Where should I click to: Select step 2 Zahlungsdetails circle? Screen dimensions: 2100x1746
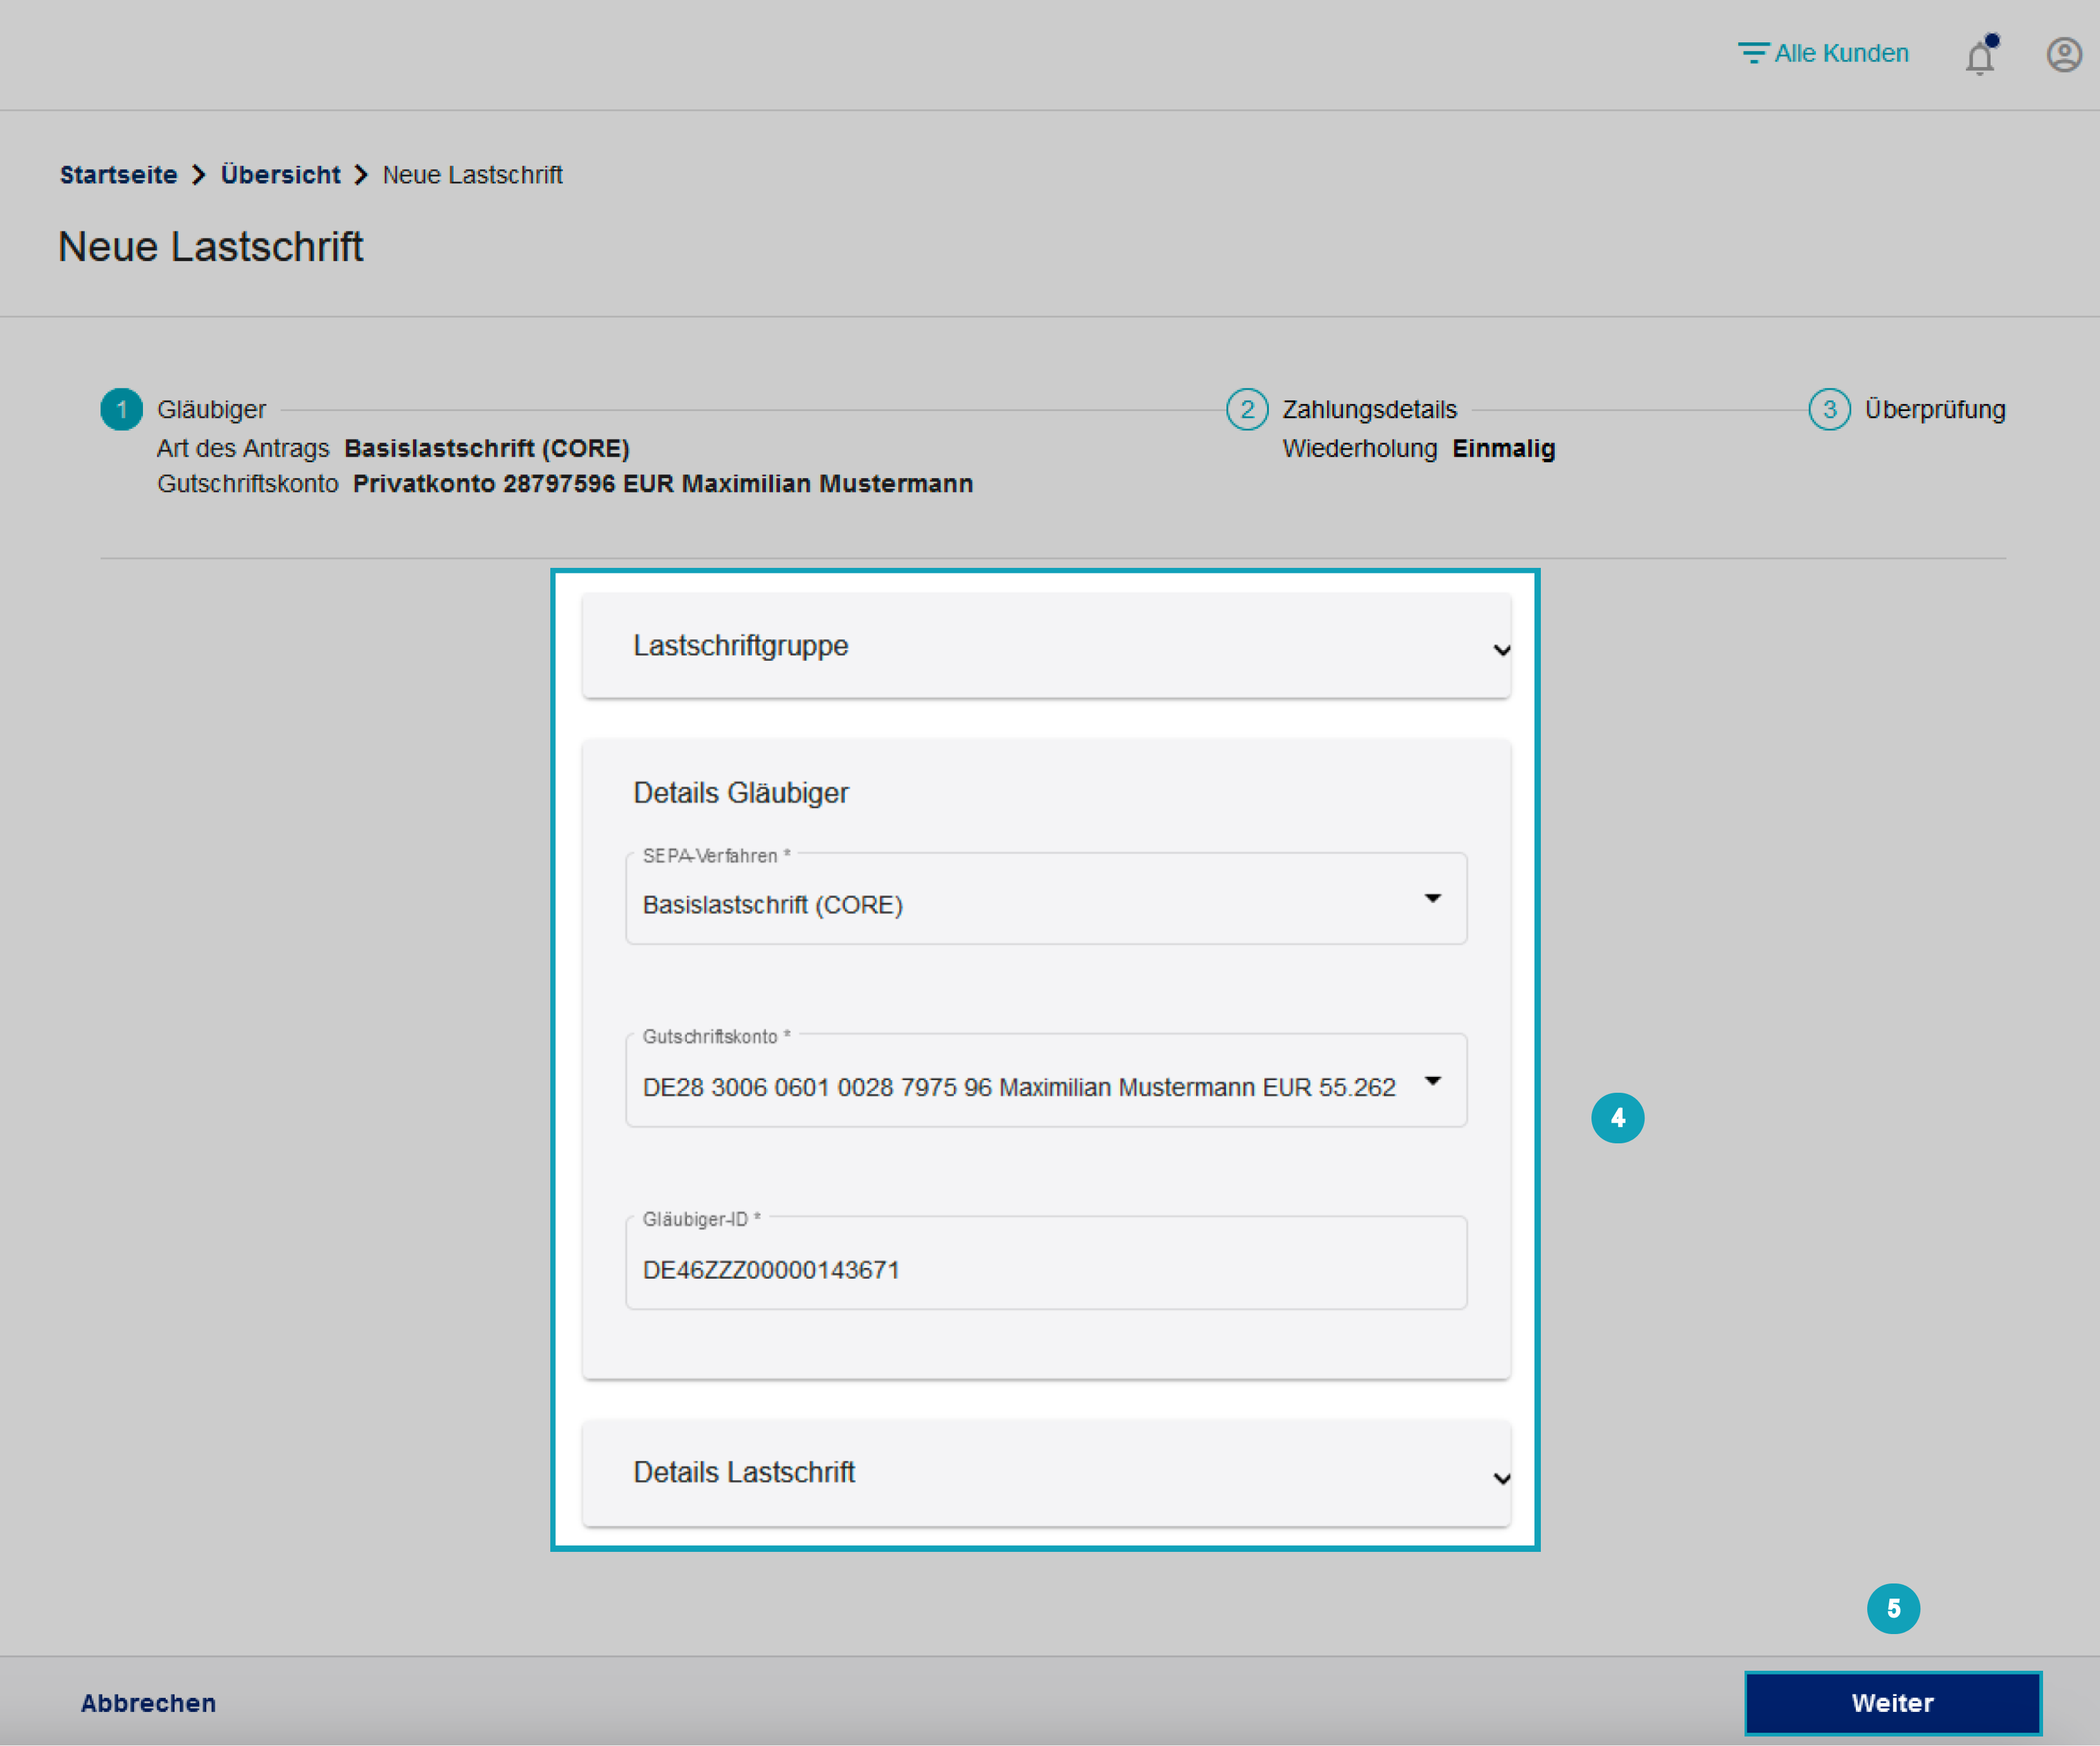coord(1247,409)
